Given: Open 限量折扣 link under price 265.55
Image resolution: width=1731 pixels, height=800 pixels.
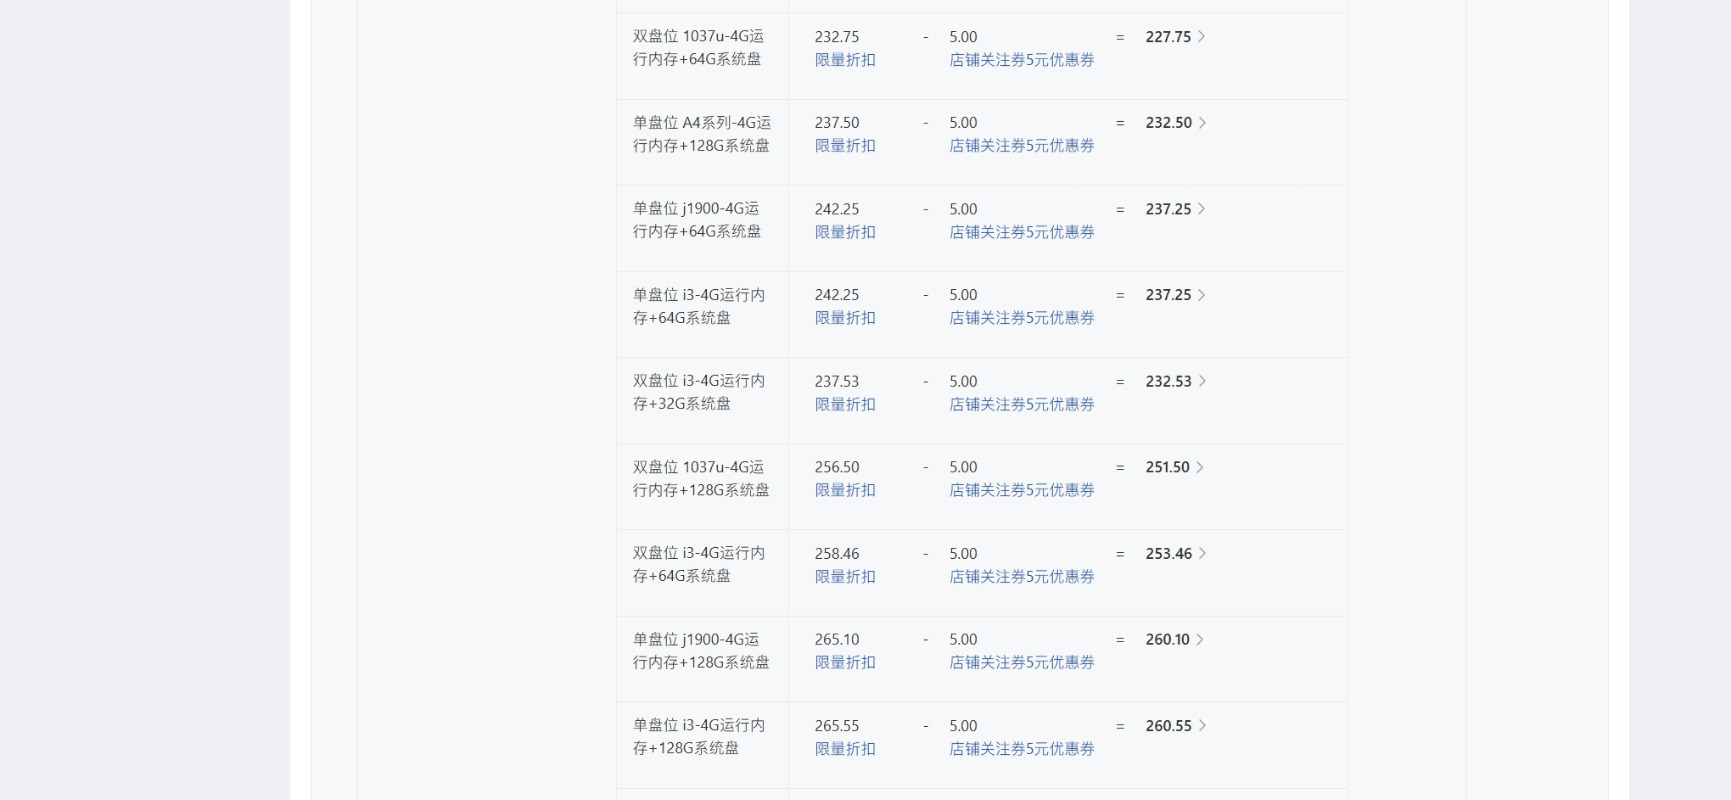Looking at the screenshot, I should 845,749.
